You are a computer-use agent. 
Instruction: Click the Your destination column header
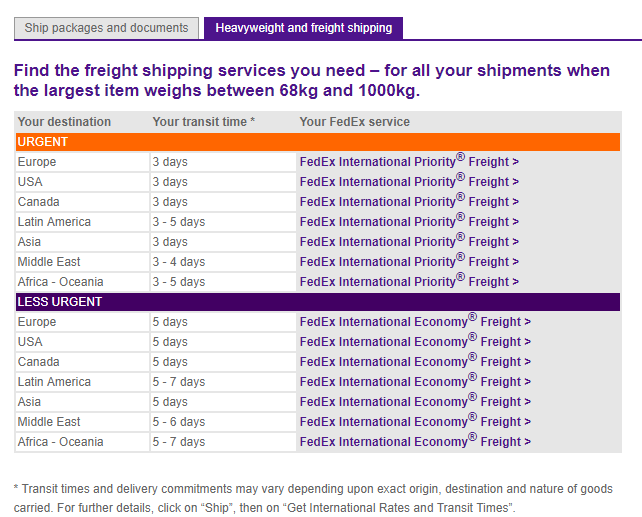pos(64,122)
